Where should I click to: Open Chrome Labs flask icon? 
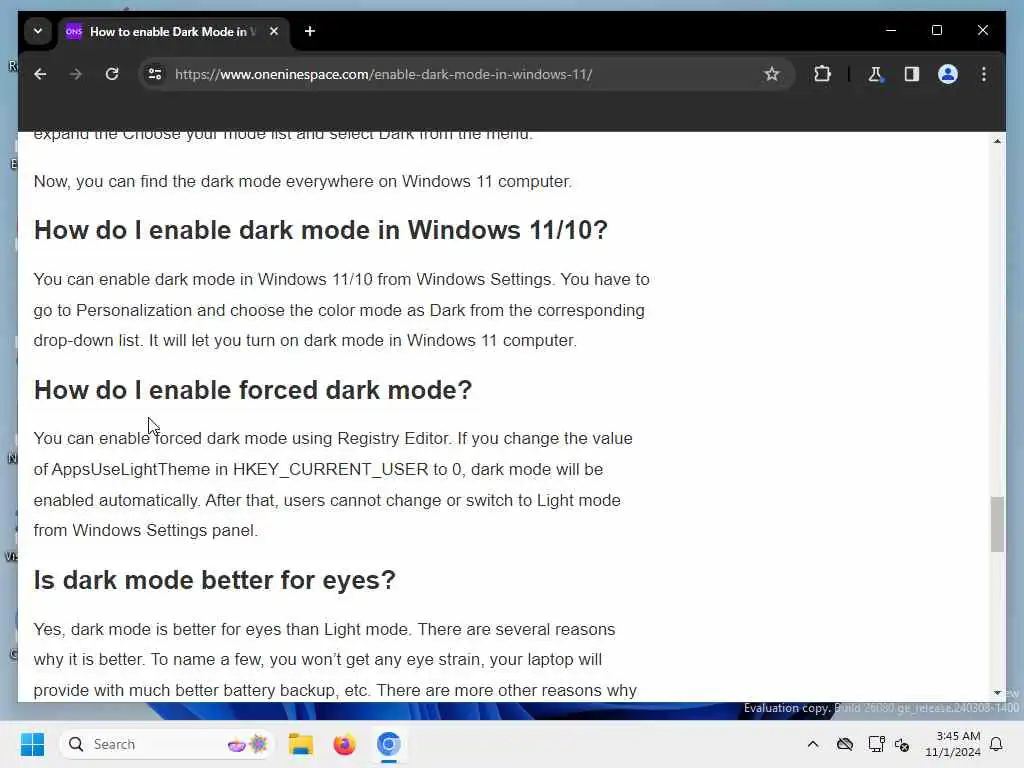click(875, 74)
